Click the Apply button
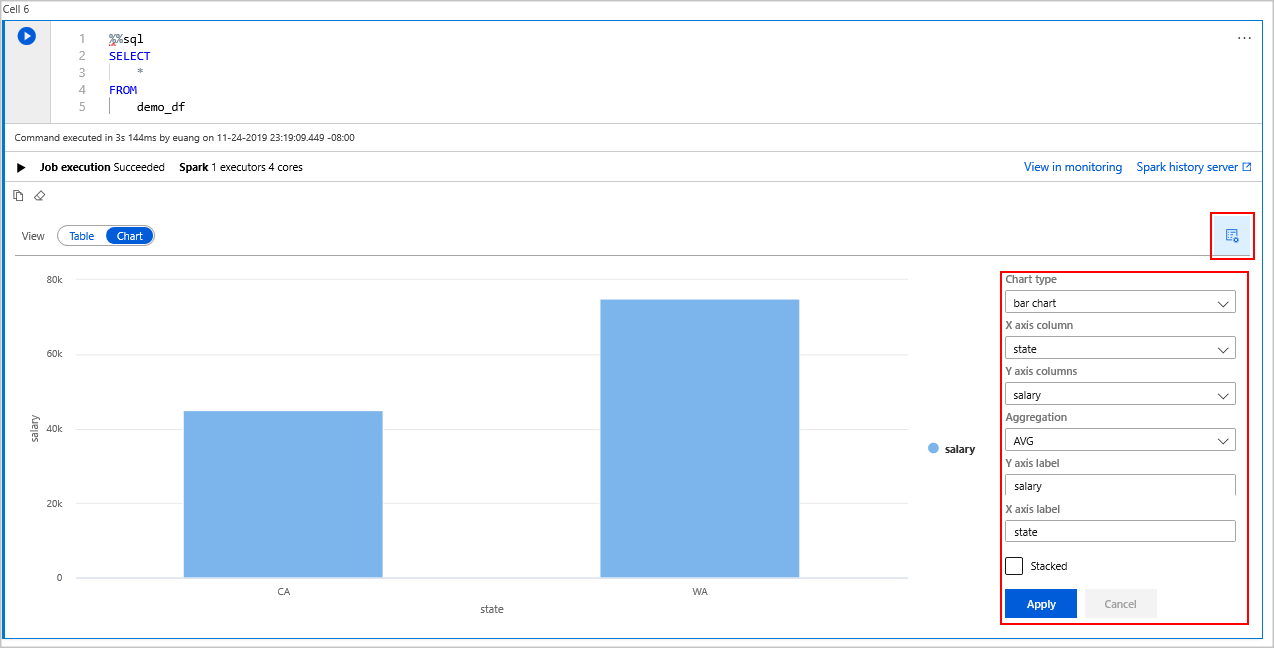The image size is (1274, 648). point(1040,603)
